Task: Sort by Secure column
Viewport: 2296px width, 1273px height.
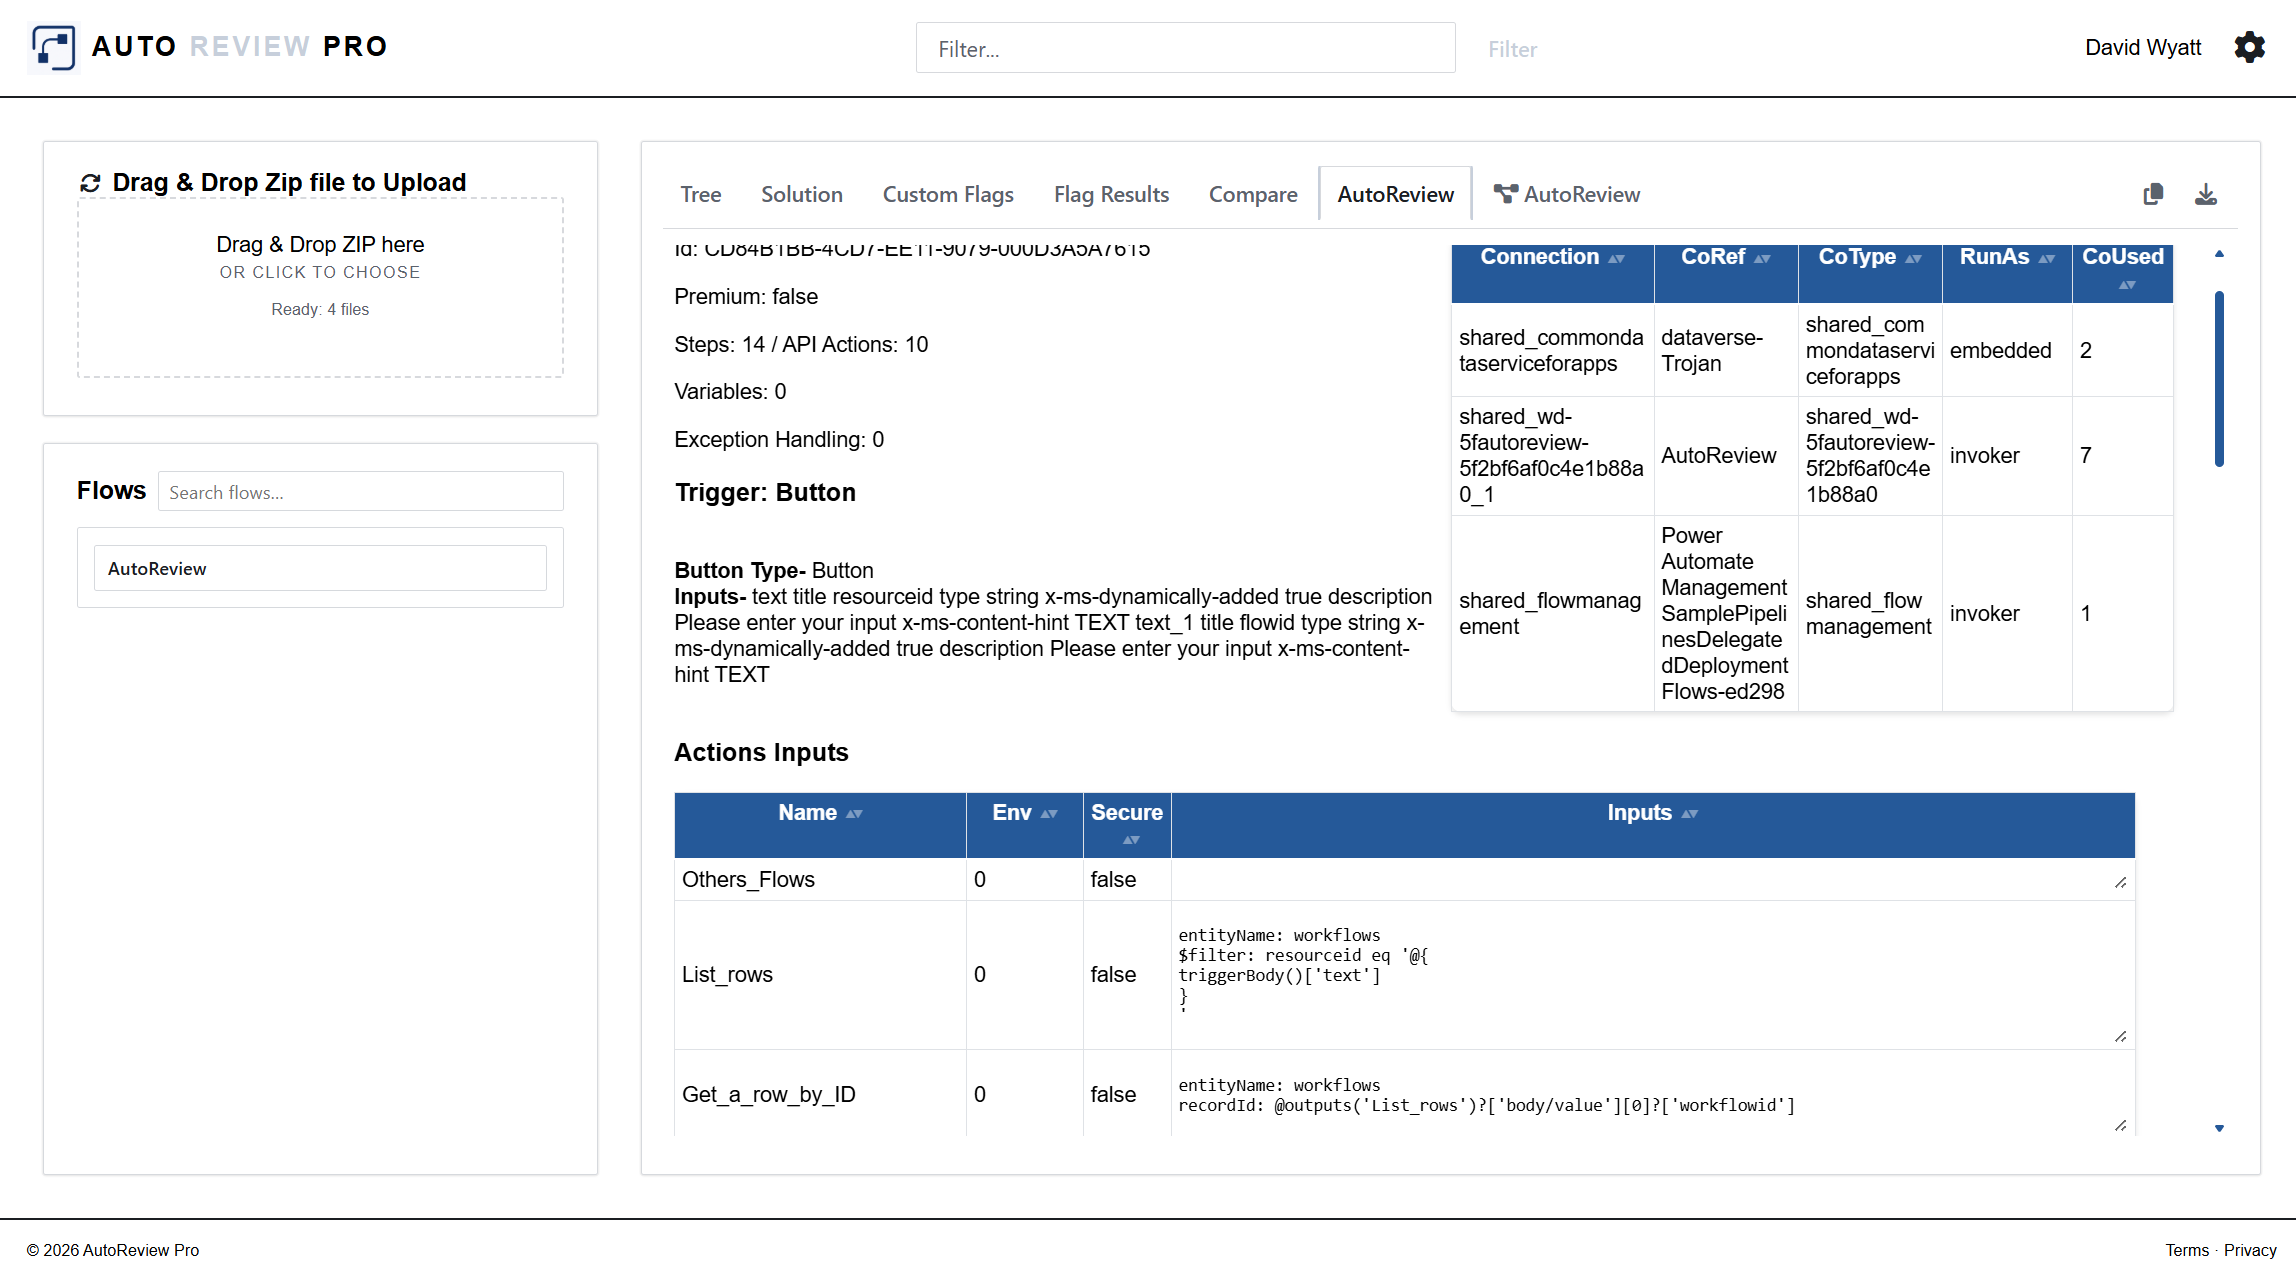Action: (1130, 840)
